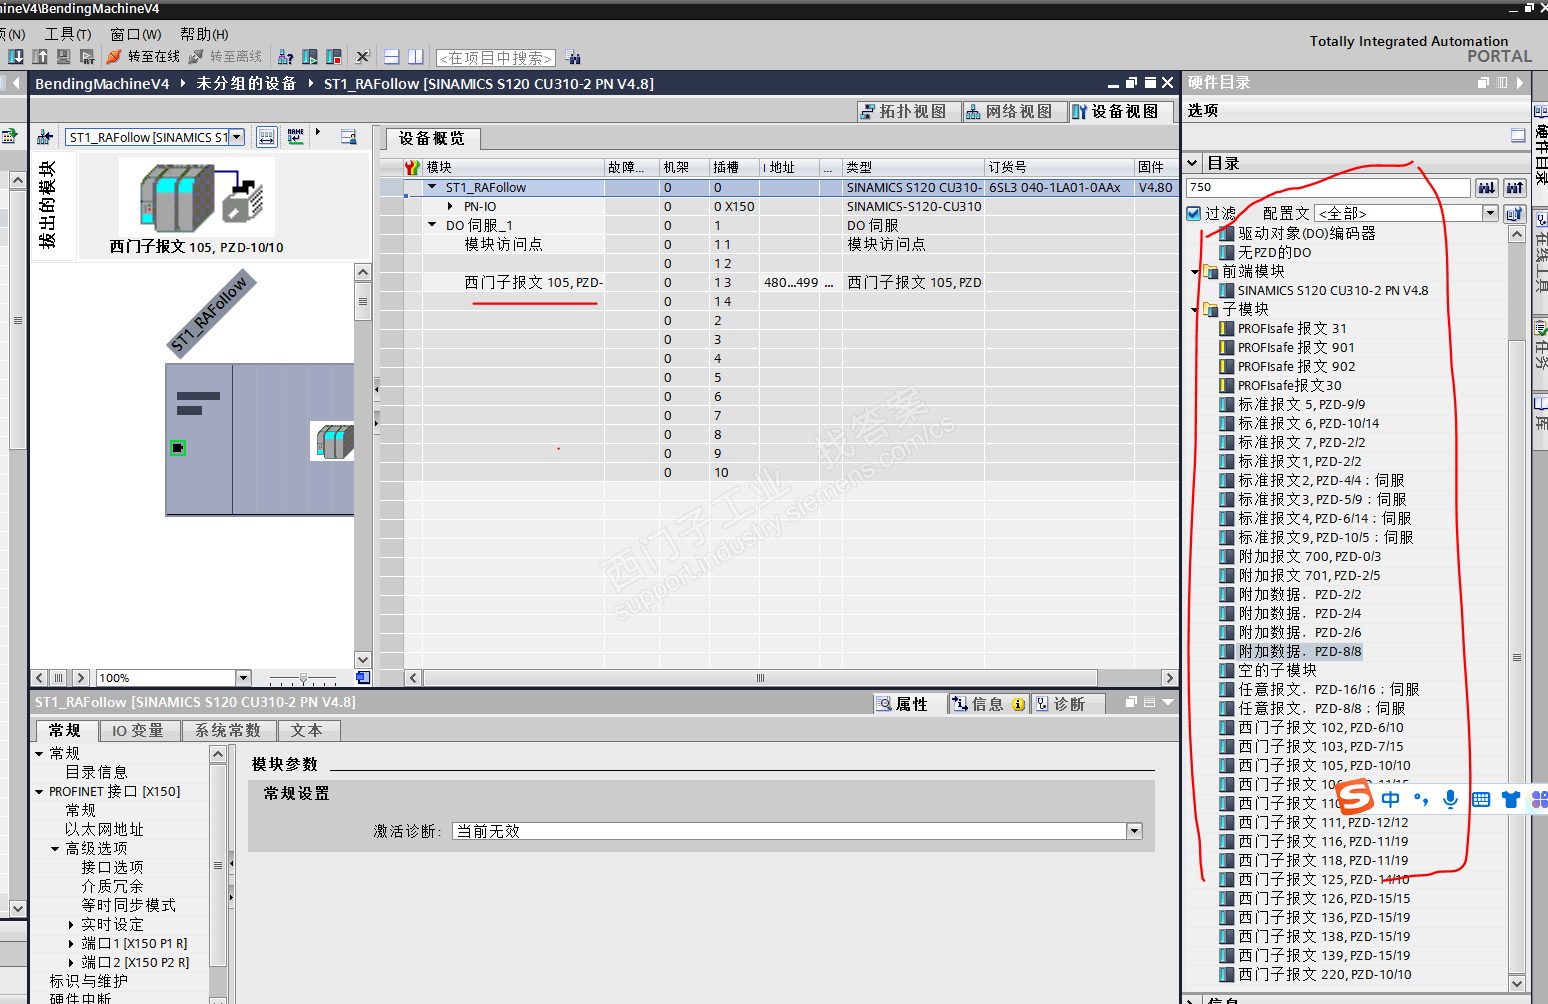The image size is (1548, 1004).
Task: Select 西门子报文 111, PZD-12/12 in catalog
Action: coord(1323,823)
